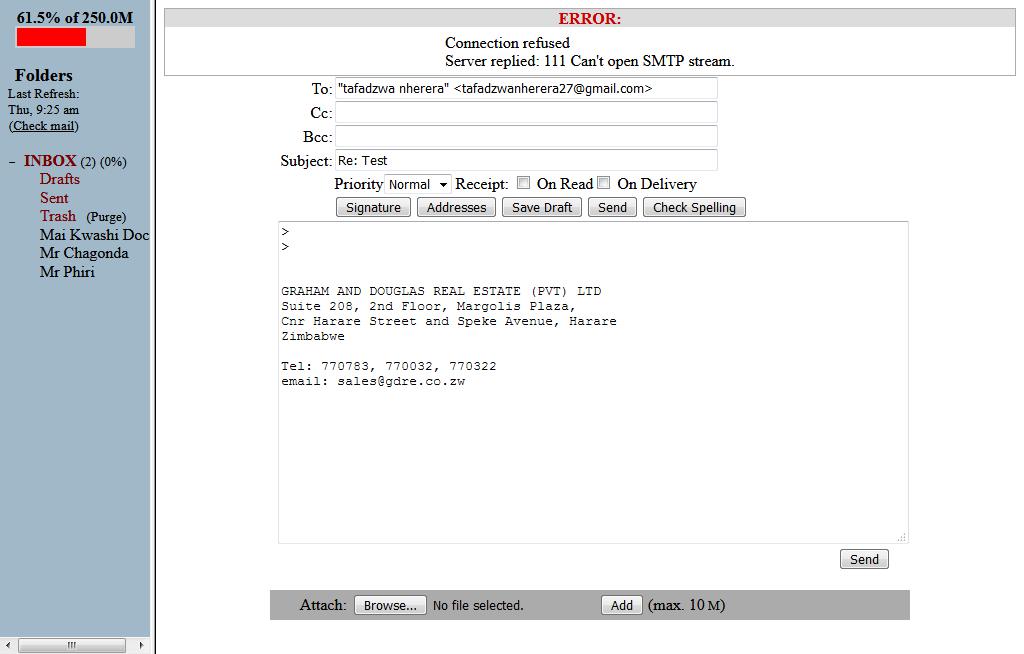Image resolution: width=1024 pixels, height=654 pixels.
Task: Collapse the INBOX folder tree
Action: tap(12, 160)
